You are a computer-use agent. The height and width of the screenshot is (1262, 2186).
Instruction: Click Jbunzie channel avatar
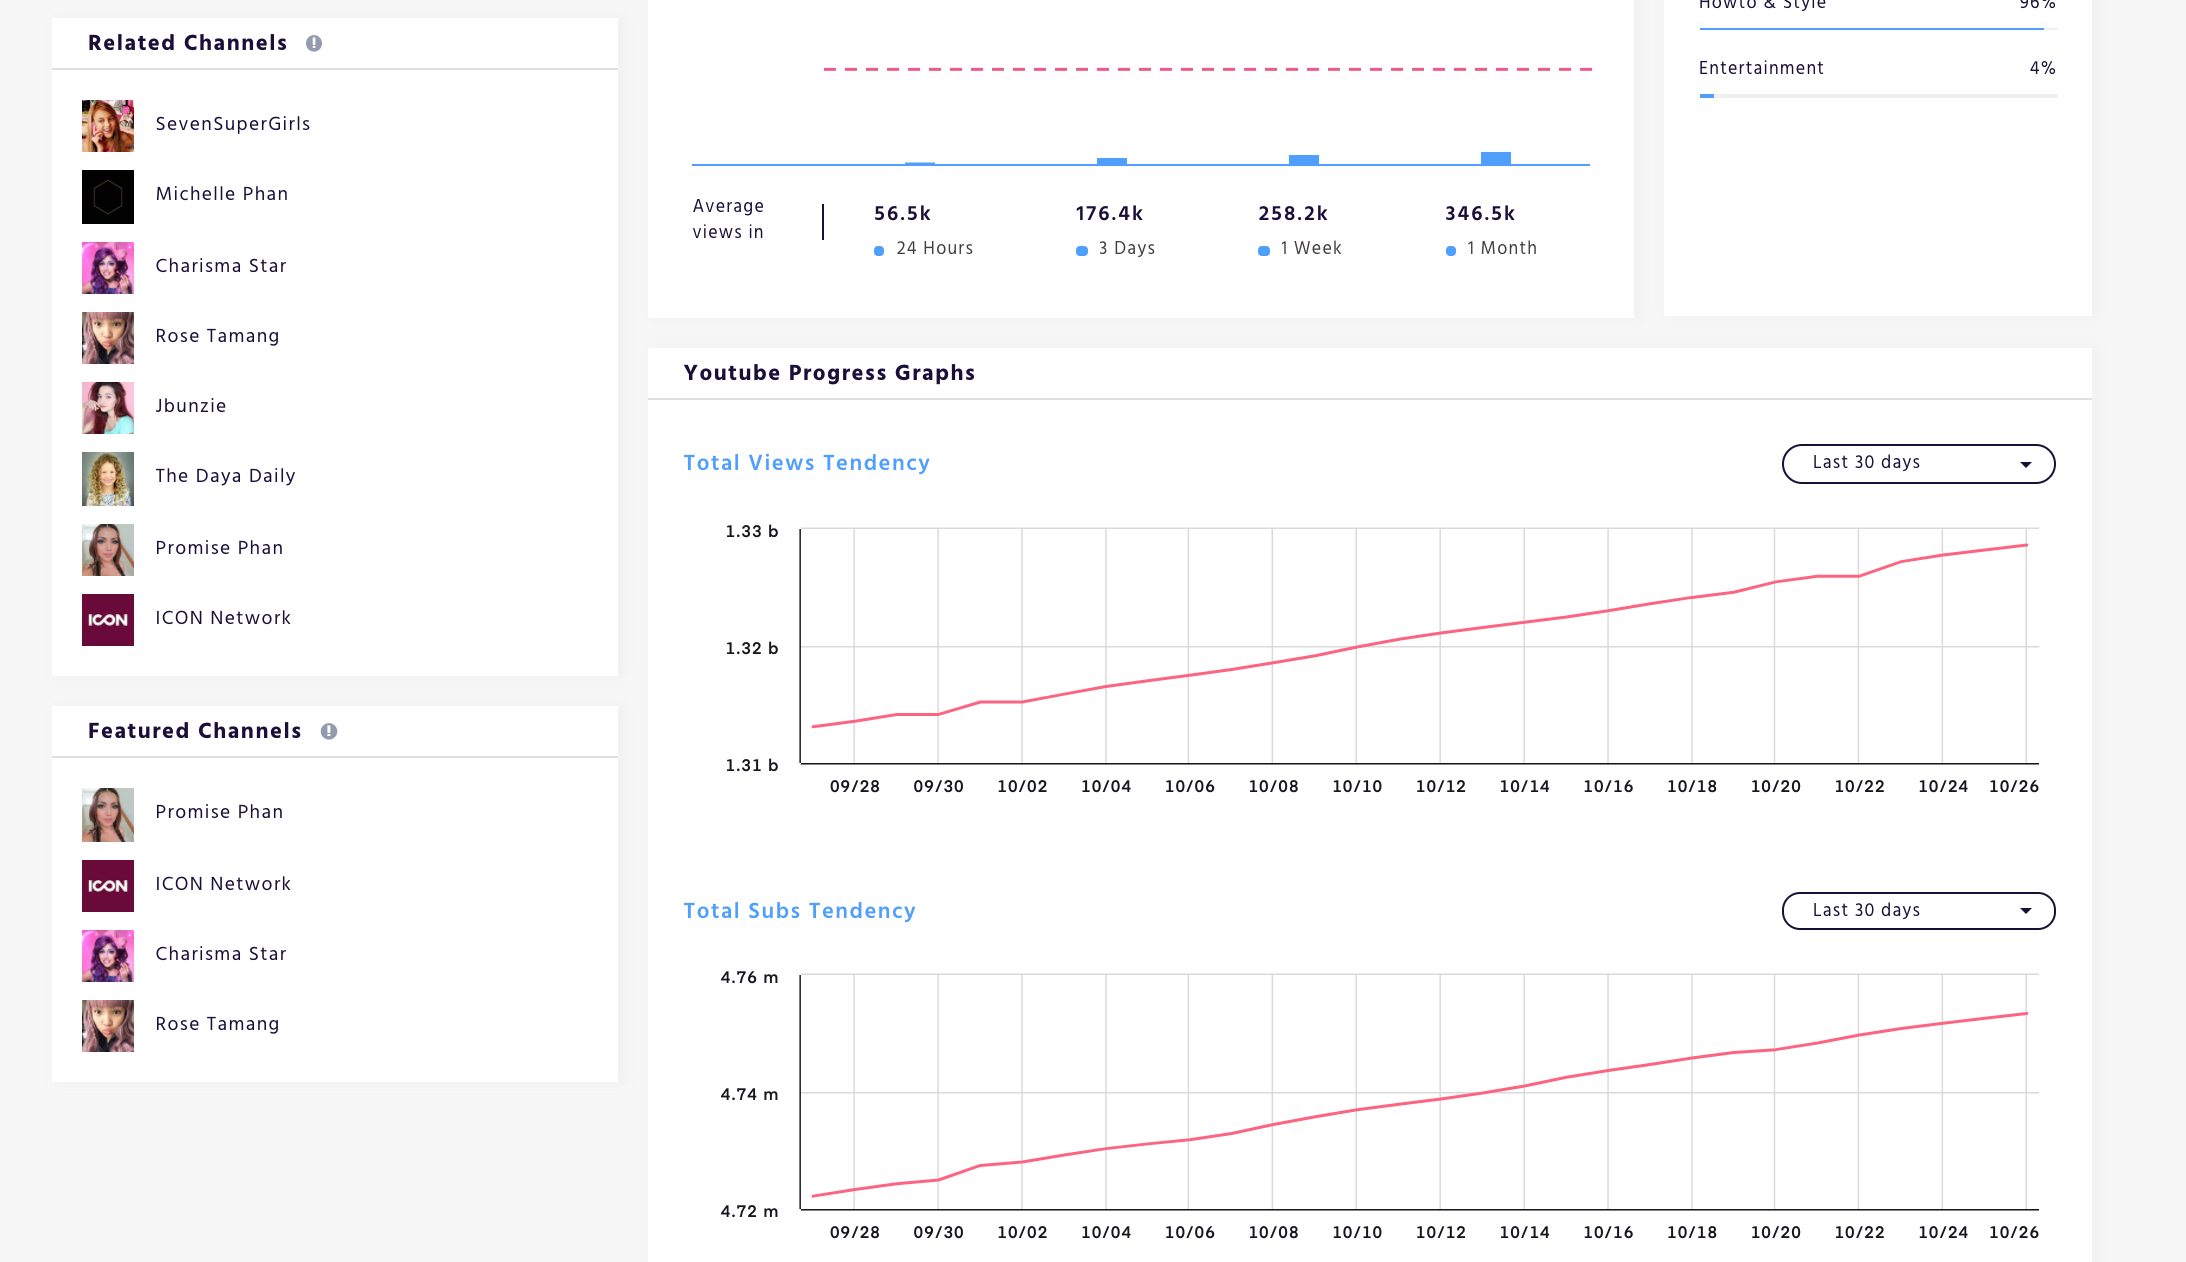(x=108, y=408)
